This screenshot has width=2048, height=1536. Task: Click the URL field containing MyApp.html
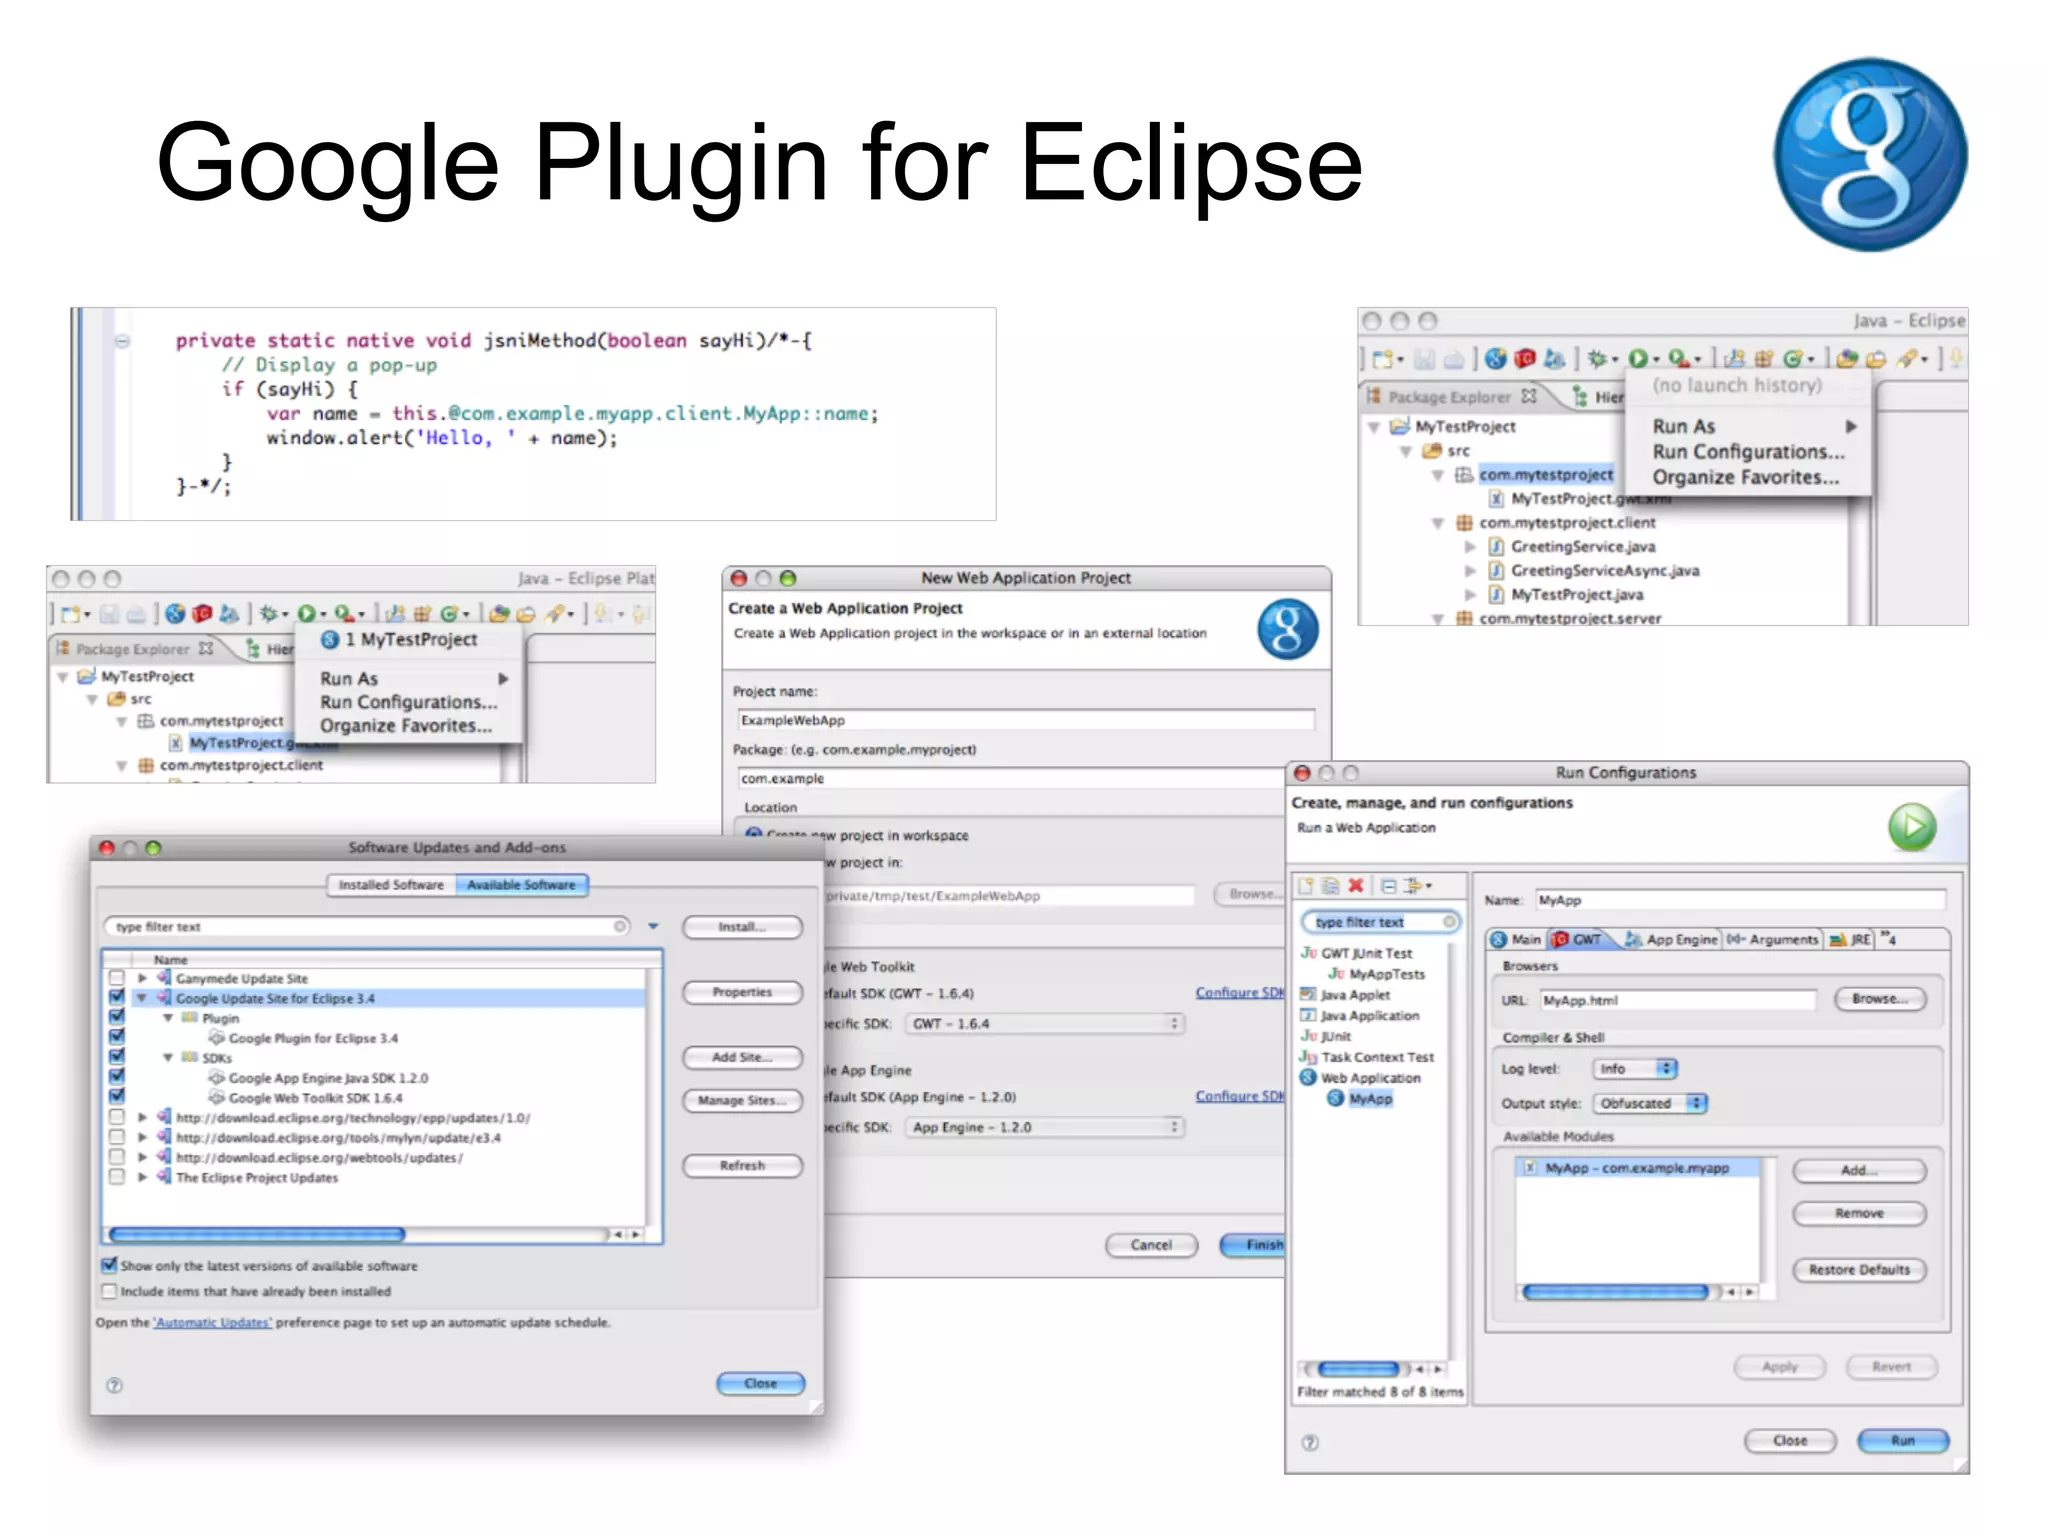point(1677,1000)
